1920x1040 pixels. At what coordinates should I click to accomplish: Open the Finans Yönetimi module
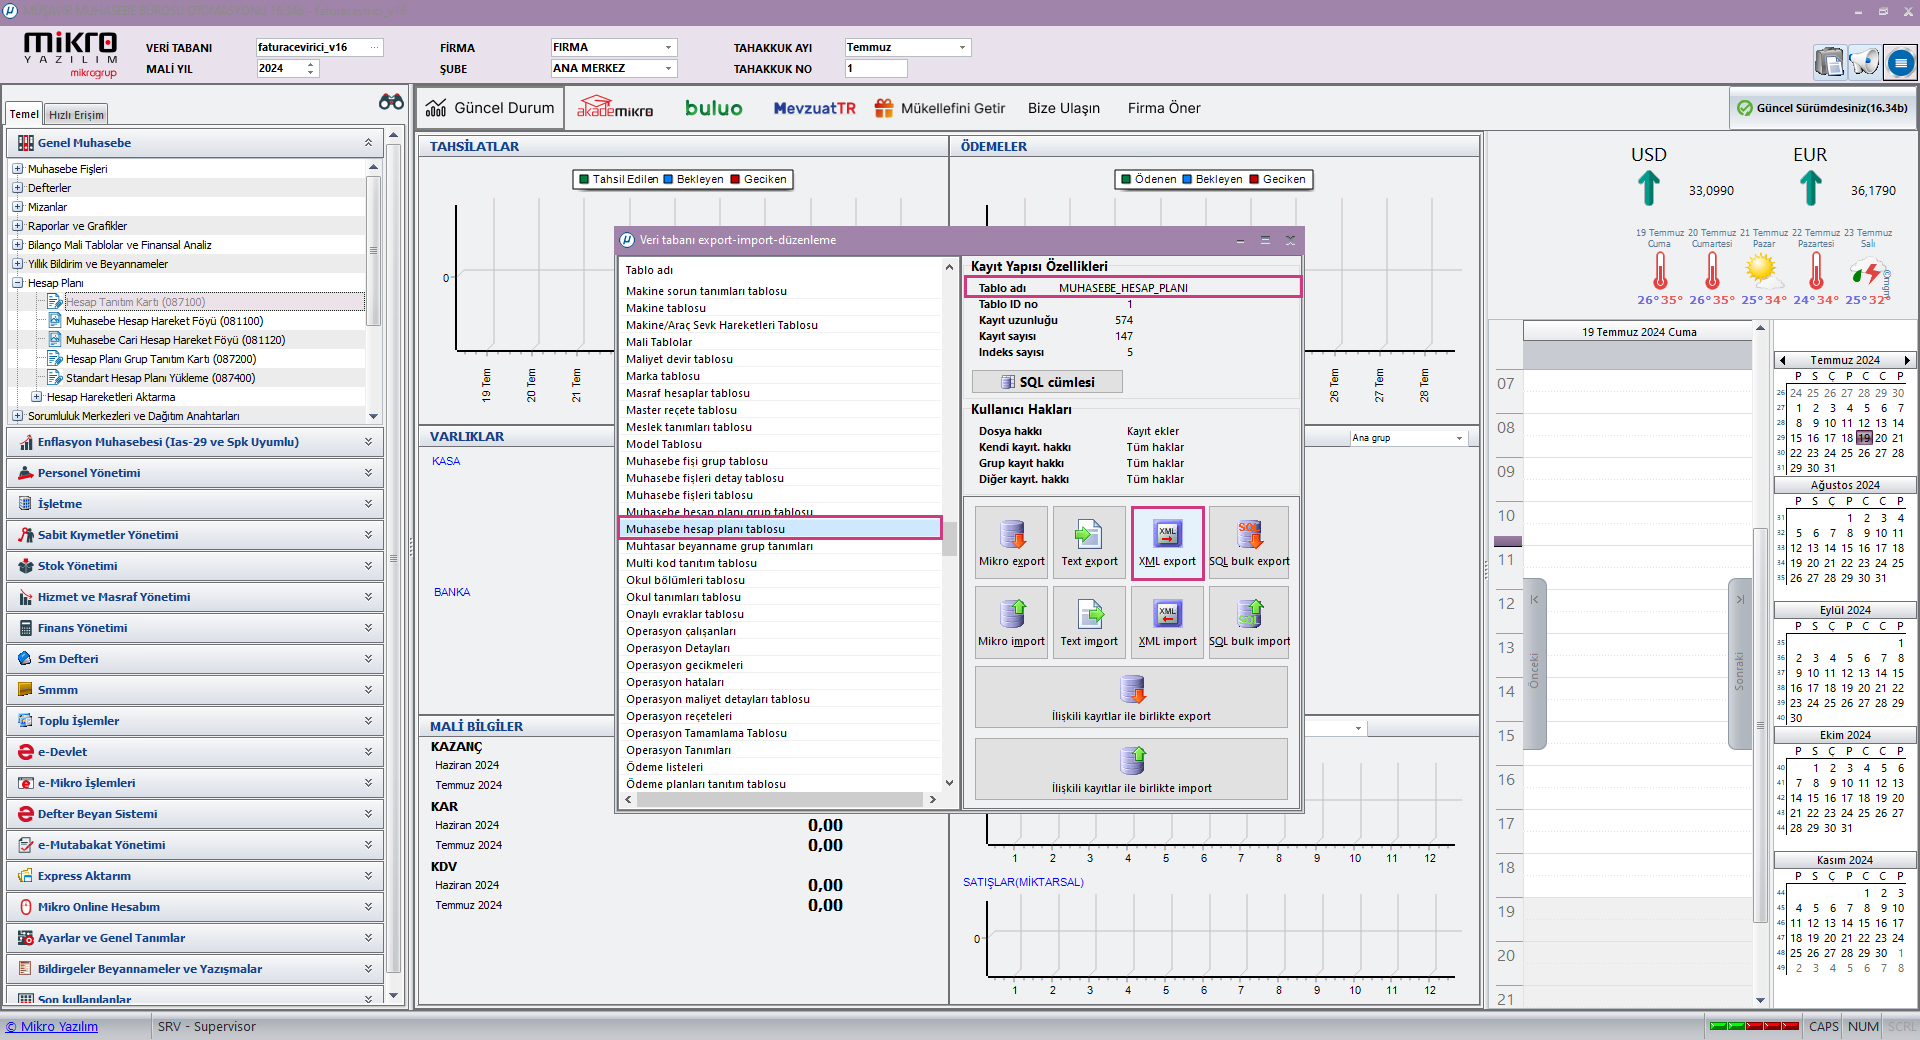click(x=195, y=628)
